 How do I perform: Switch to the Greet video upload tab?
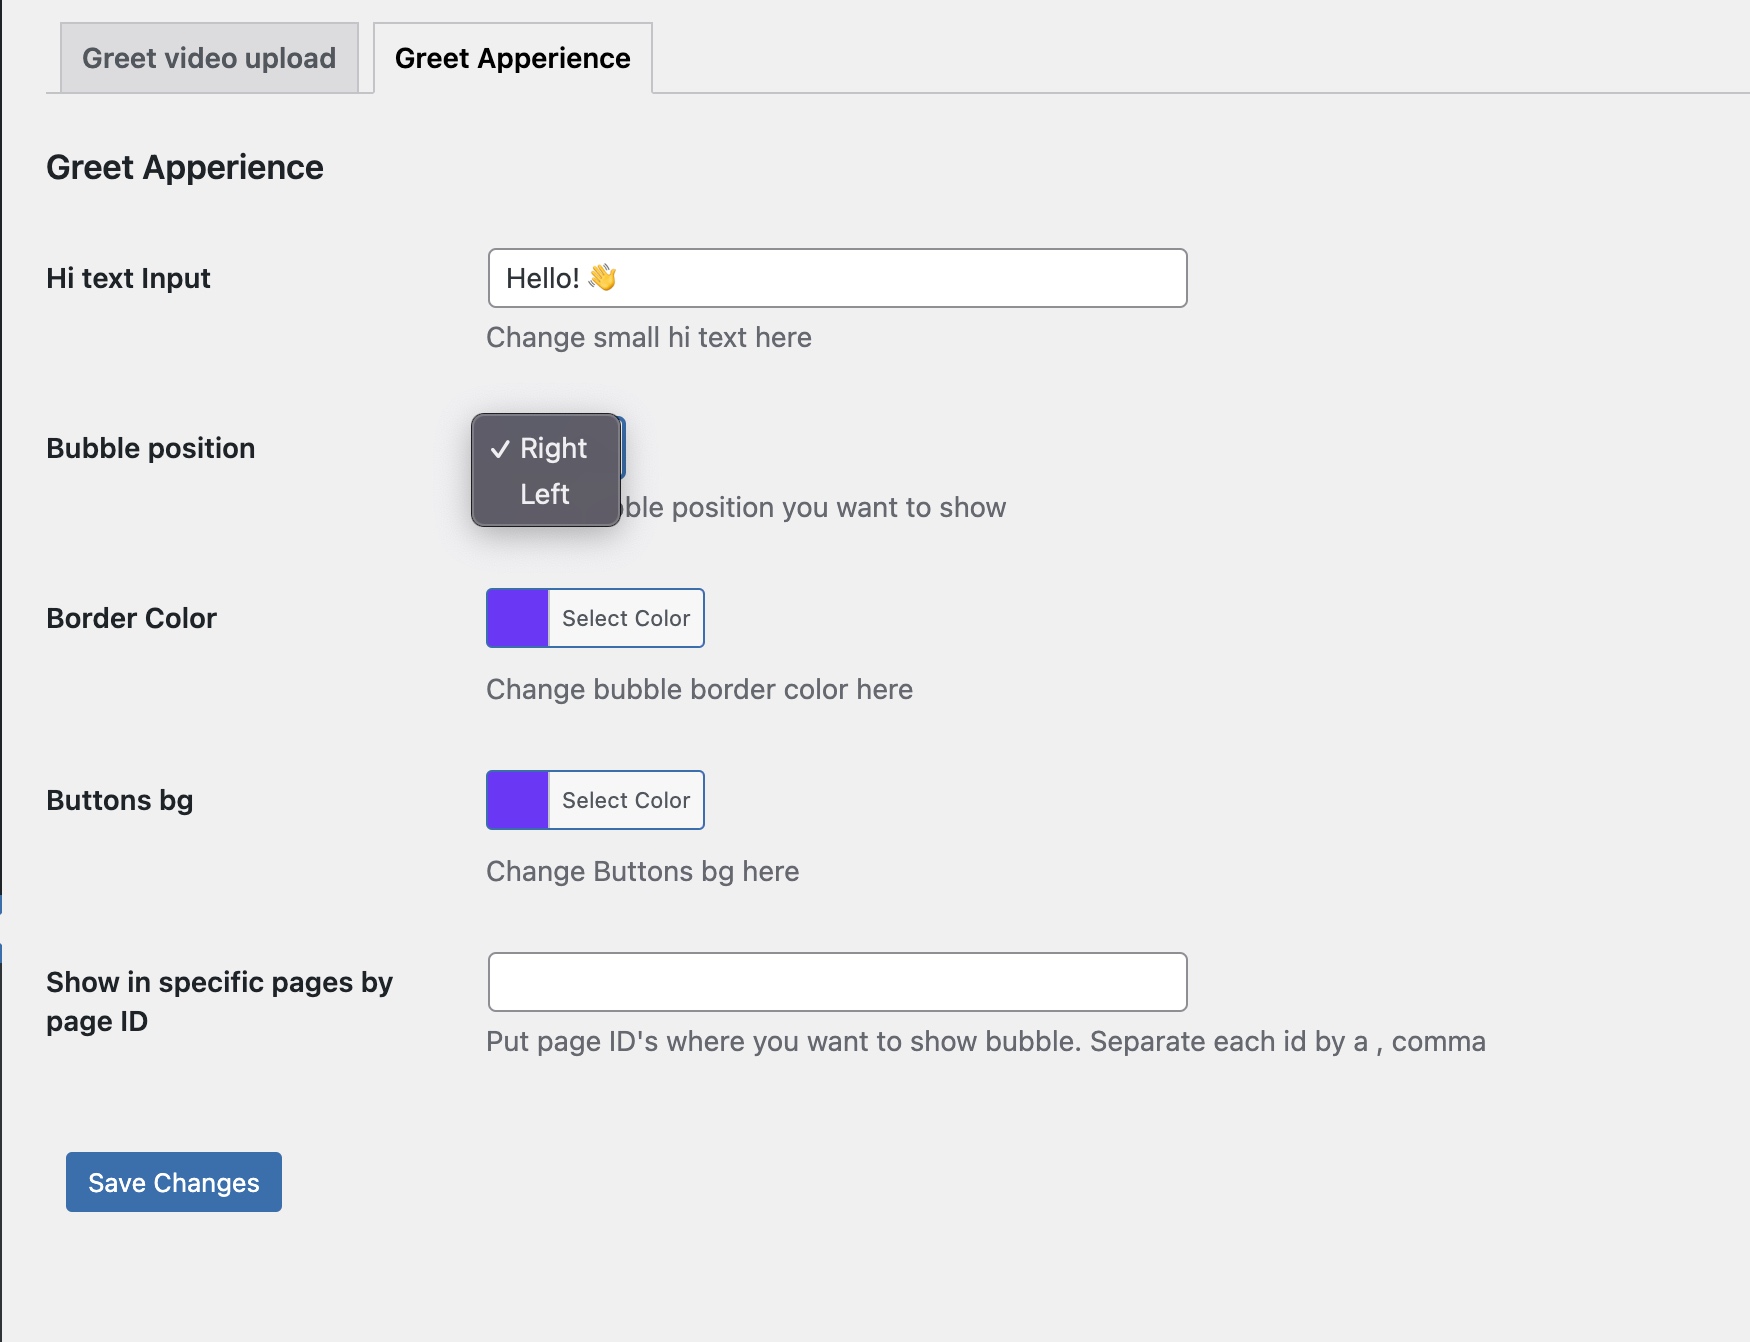[x=208, y=57]
